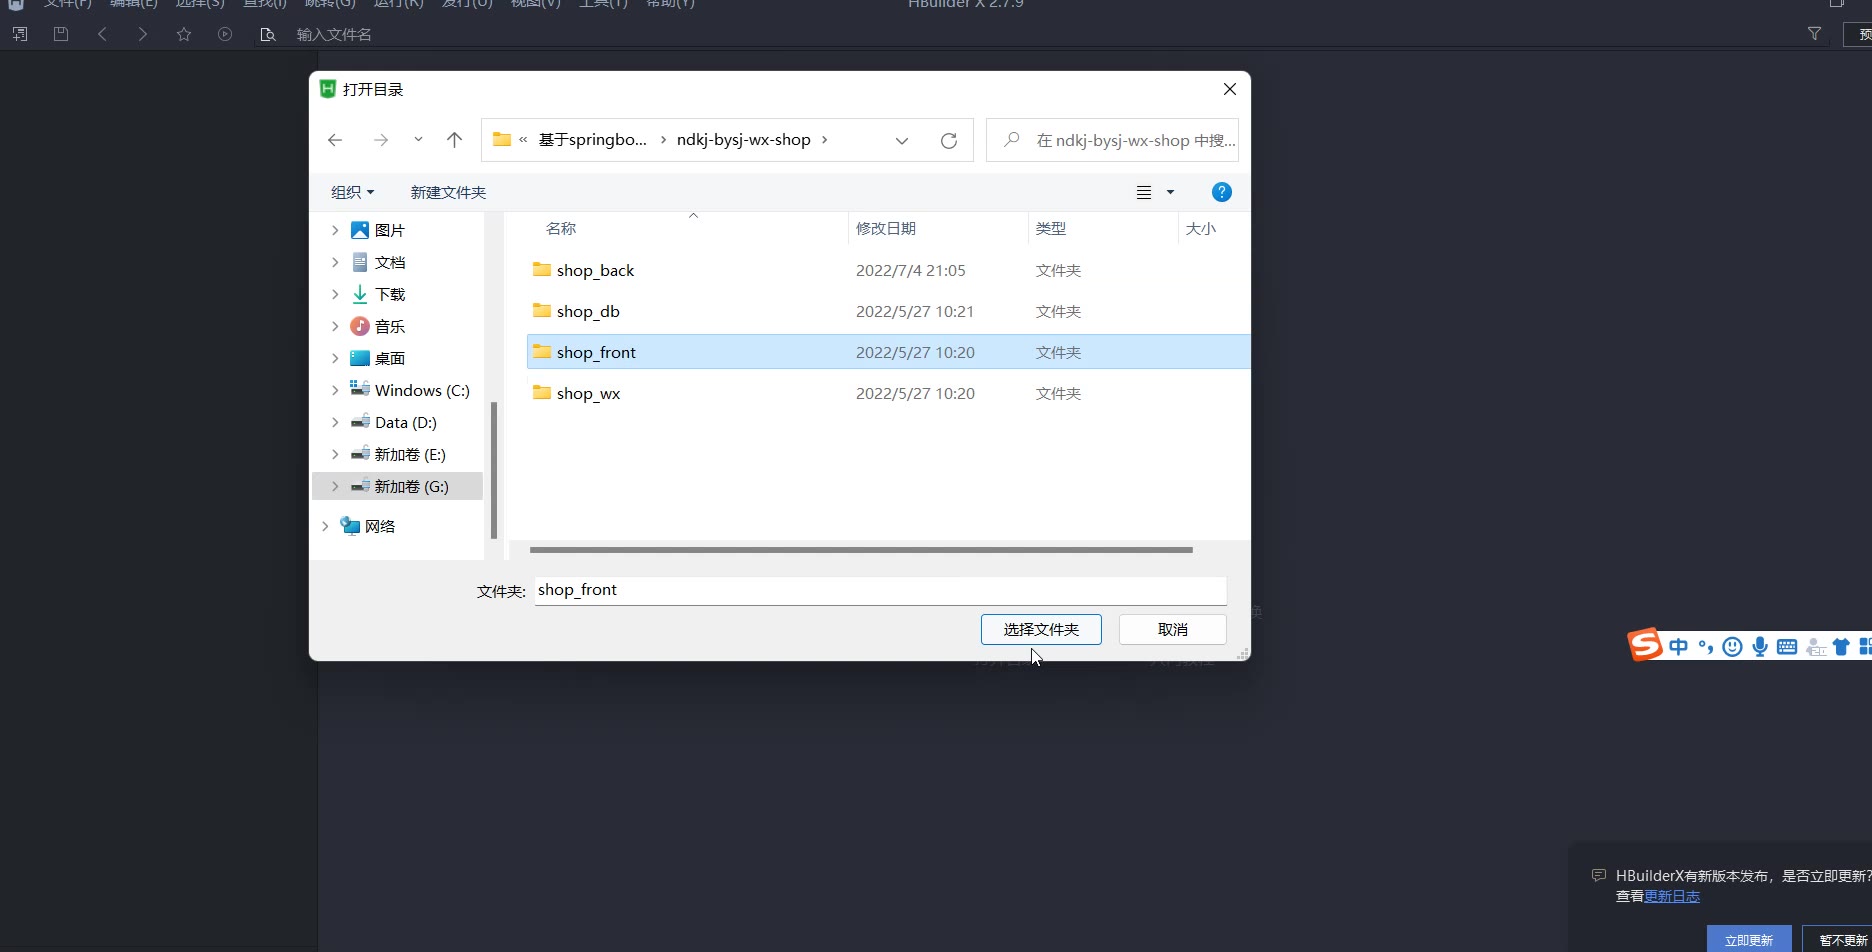This screenshot has height=952, width=1872.
Task: Click the shop_wx folder icon
Action: click(x=542, y=392)
